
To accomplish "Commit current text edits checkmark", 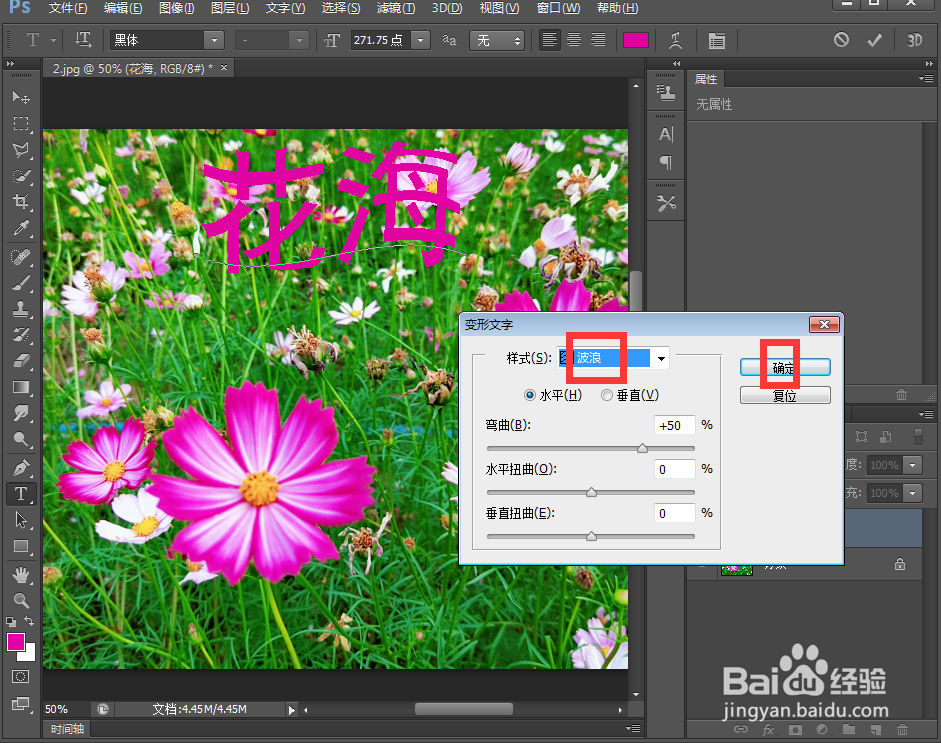I will click(x=874, y=40).
